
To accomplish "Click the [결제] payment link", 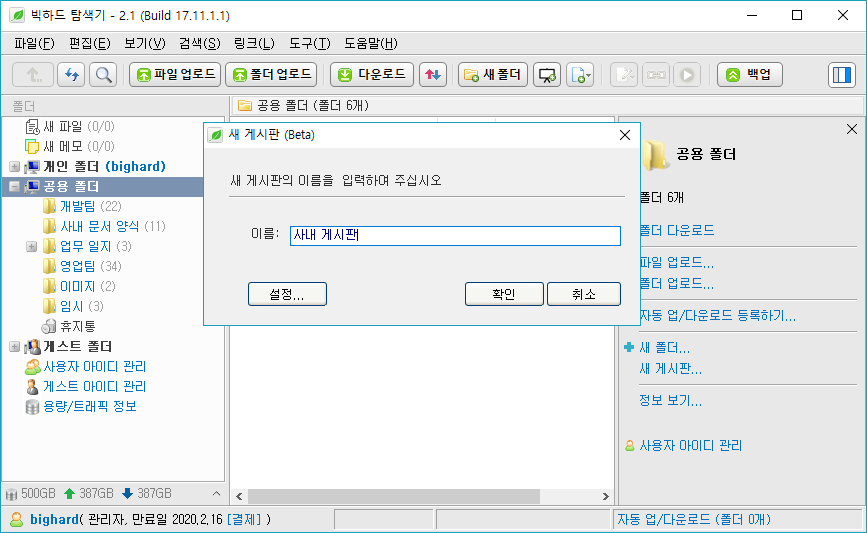I will pyautogui.click(x=244, y=520).
